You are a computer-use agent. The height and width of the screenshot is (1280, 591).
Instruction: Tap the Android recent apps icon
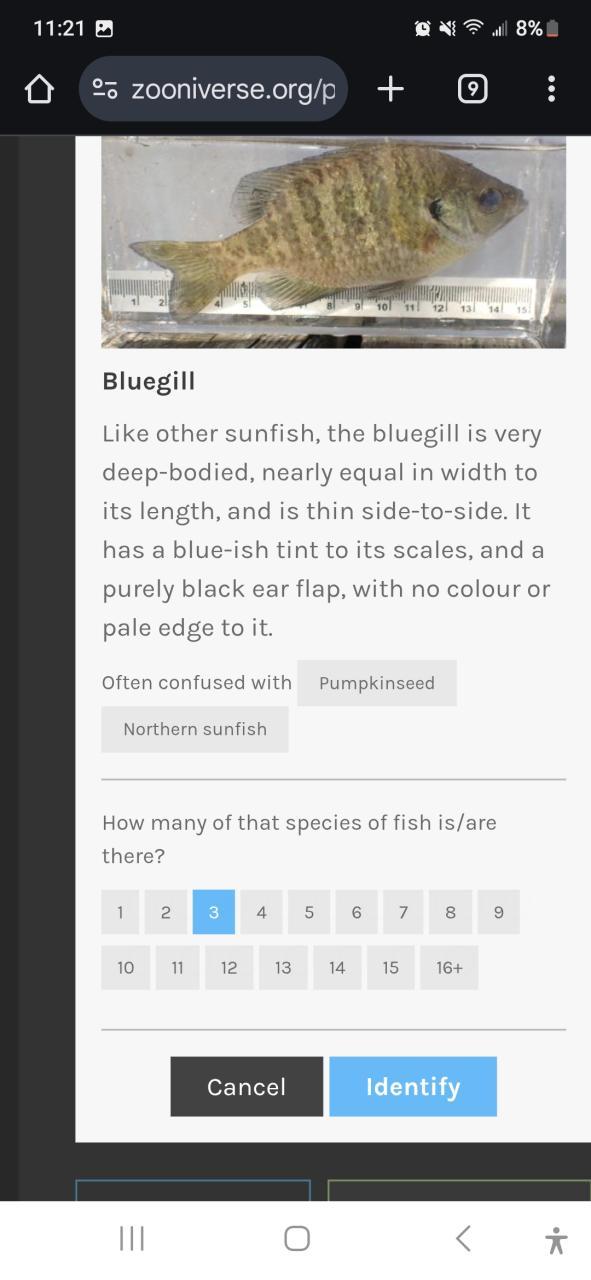pyautogui.click(x=132, y=1239)
